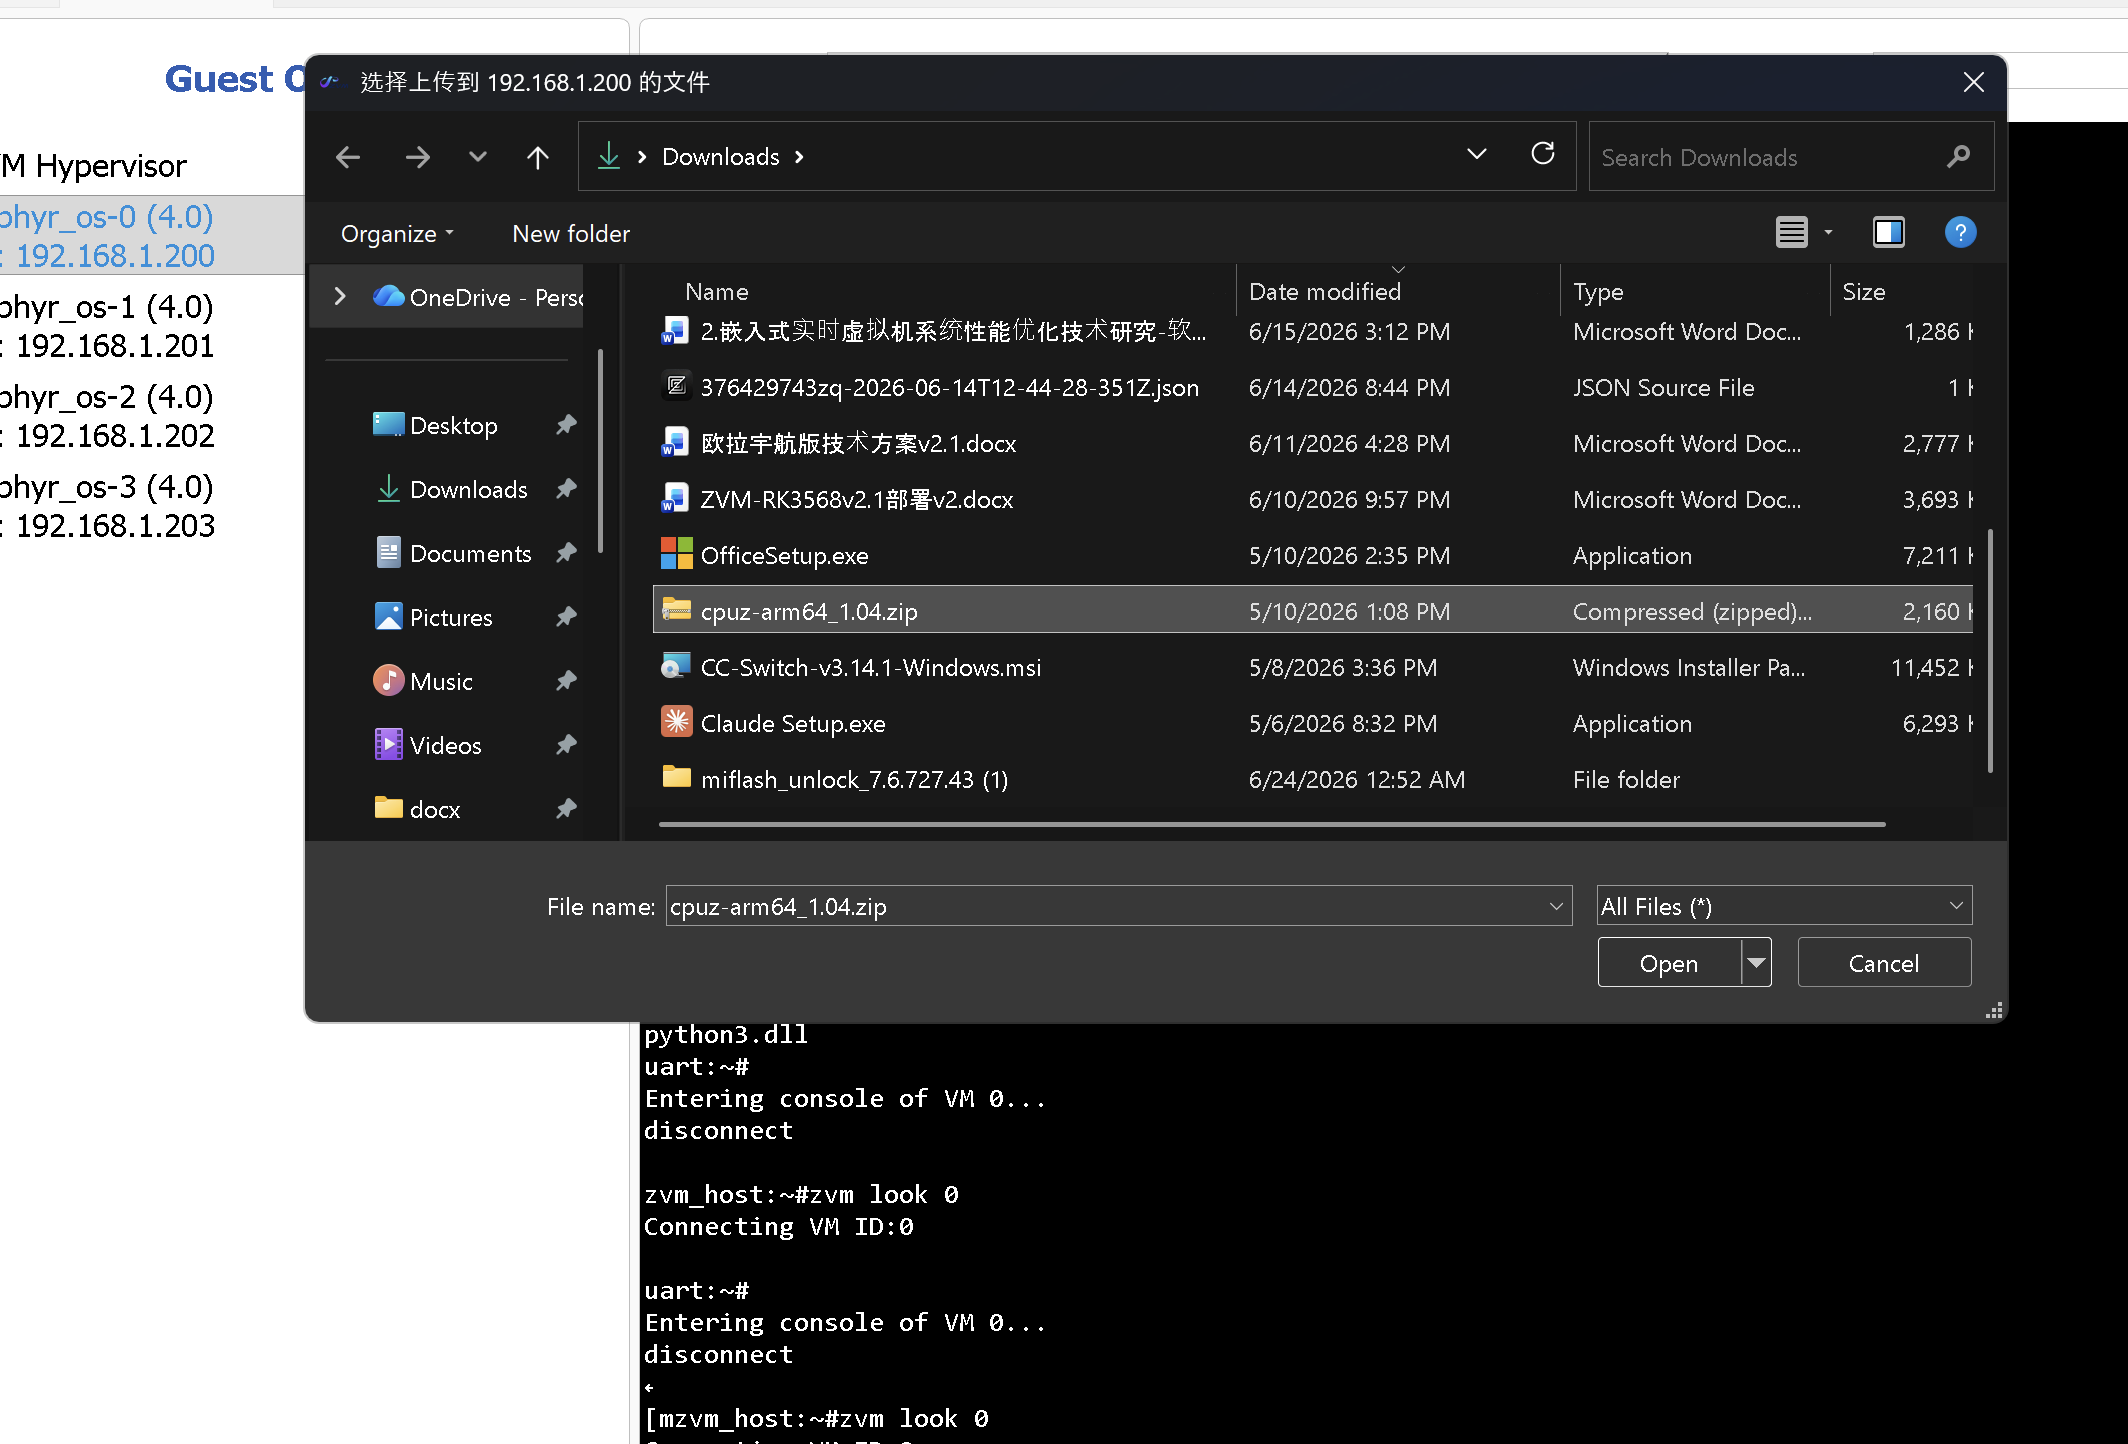
Task: Unpin docx folder using its pin icon
Action: coord(567,809)
